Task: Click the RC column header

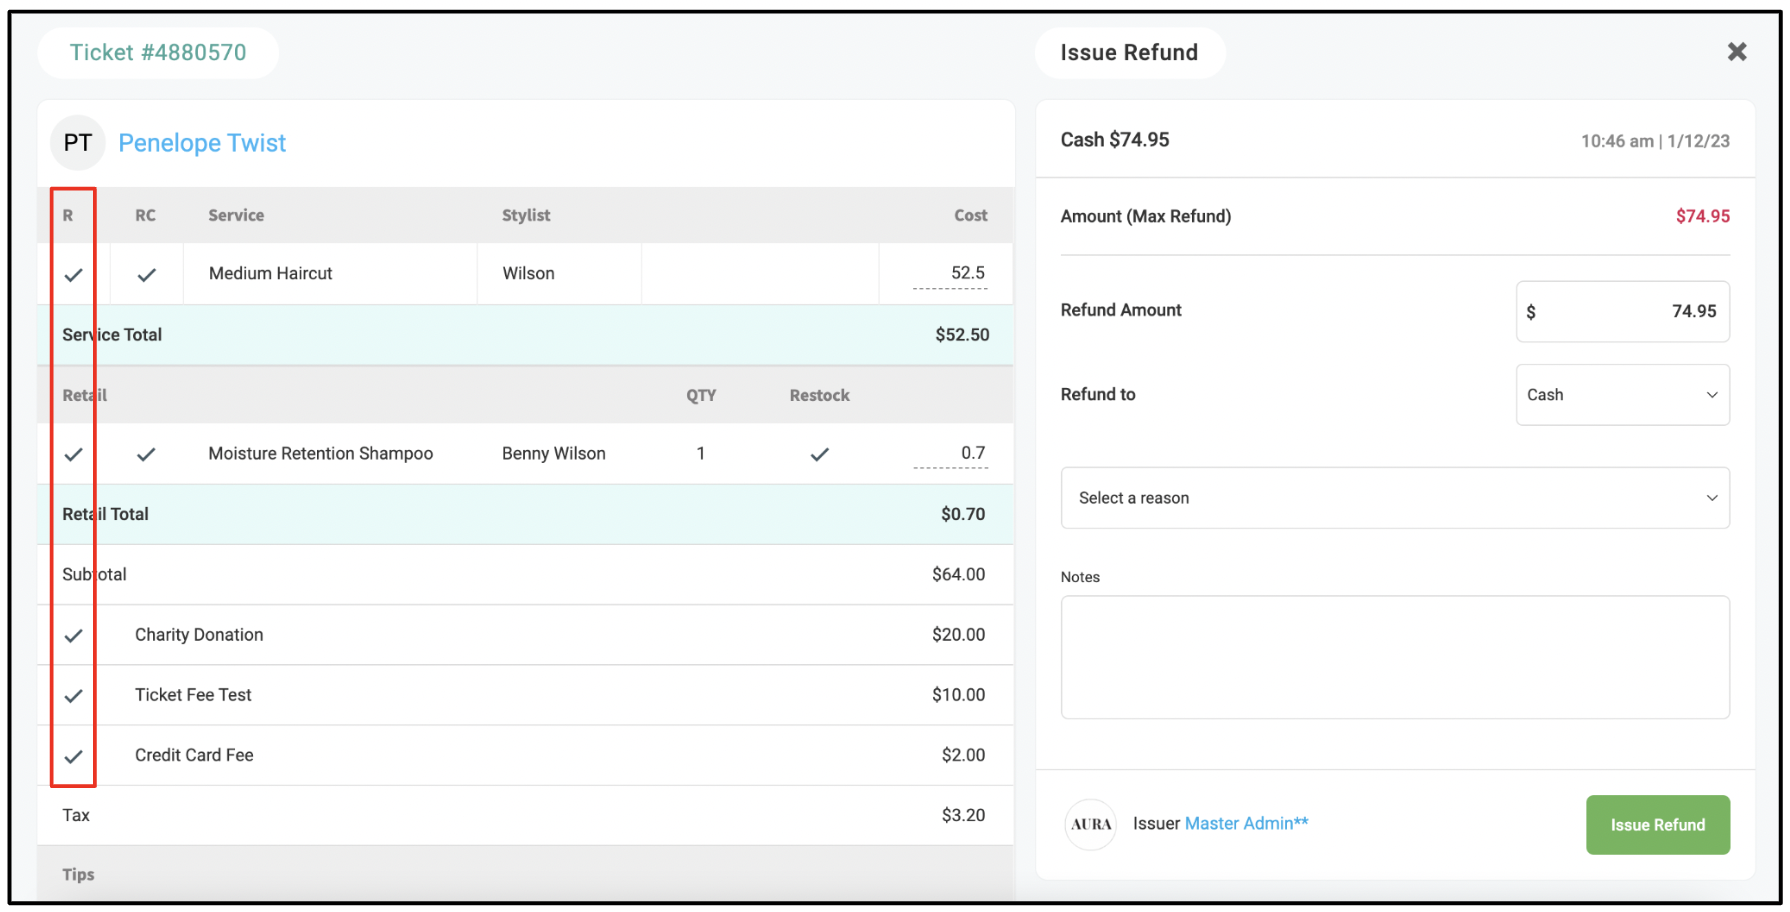Action: pyautogui.click(x=146, y=215)
